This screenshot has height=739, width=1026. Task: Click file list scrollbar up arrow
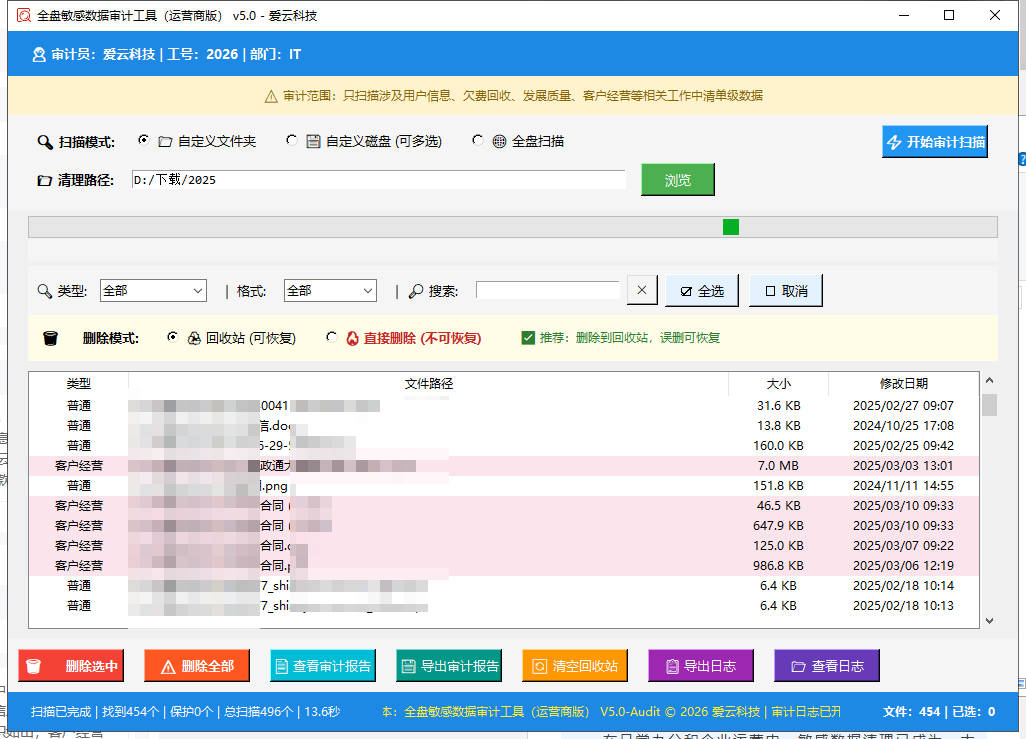point(989,380)
